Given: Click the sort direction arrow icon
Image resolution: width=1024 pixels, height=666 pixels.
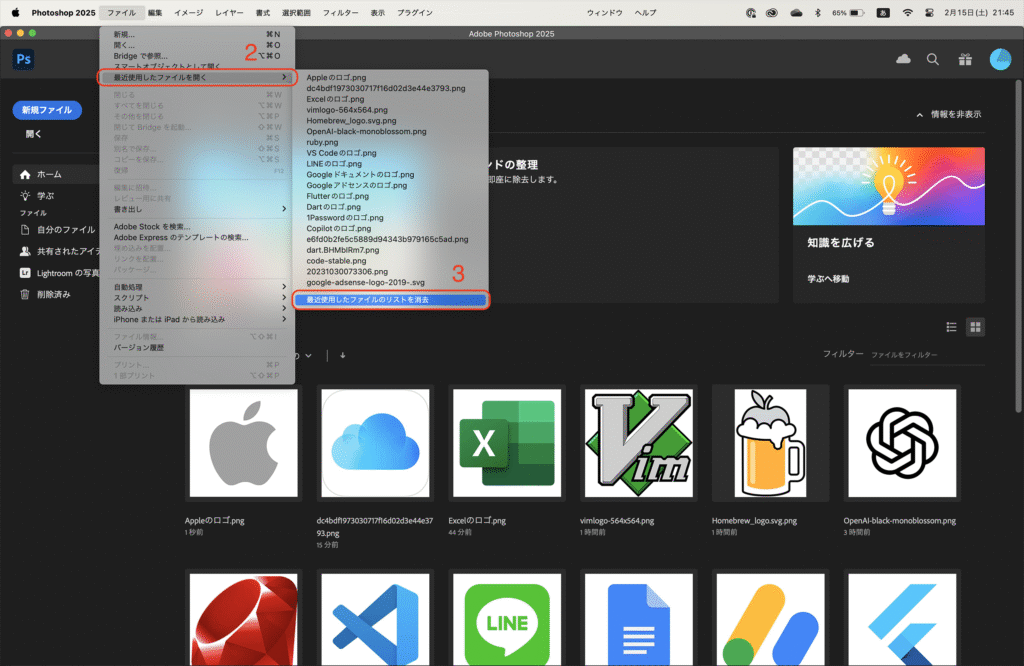Looking at the screenshot, I should pos(342,356).
